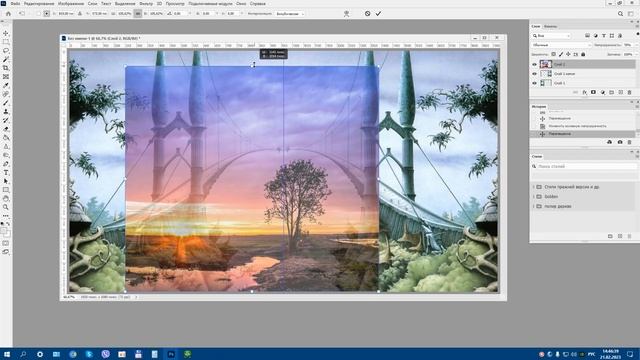Select the Zoom tool in toolbar
The width and height of the screenshot is (640, 360).
(x=6, y=207)
